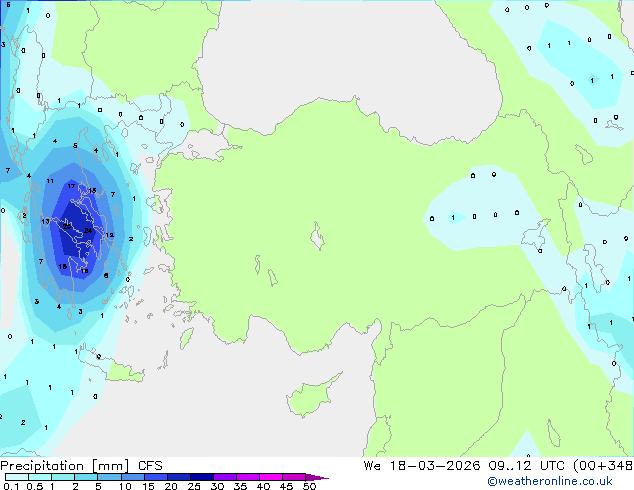Click the 0.1–0.5 mm palest legend swatch
The height and width of the screenshot is (490, 634).
tap(17, 477)
